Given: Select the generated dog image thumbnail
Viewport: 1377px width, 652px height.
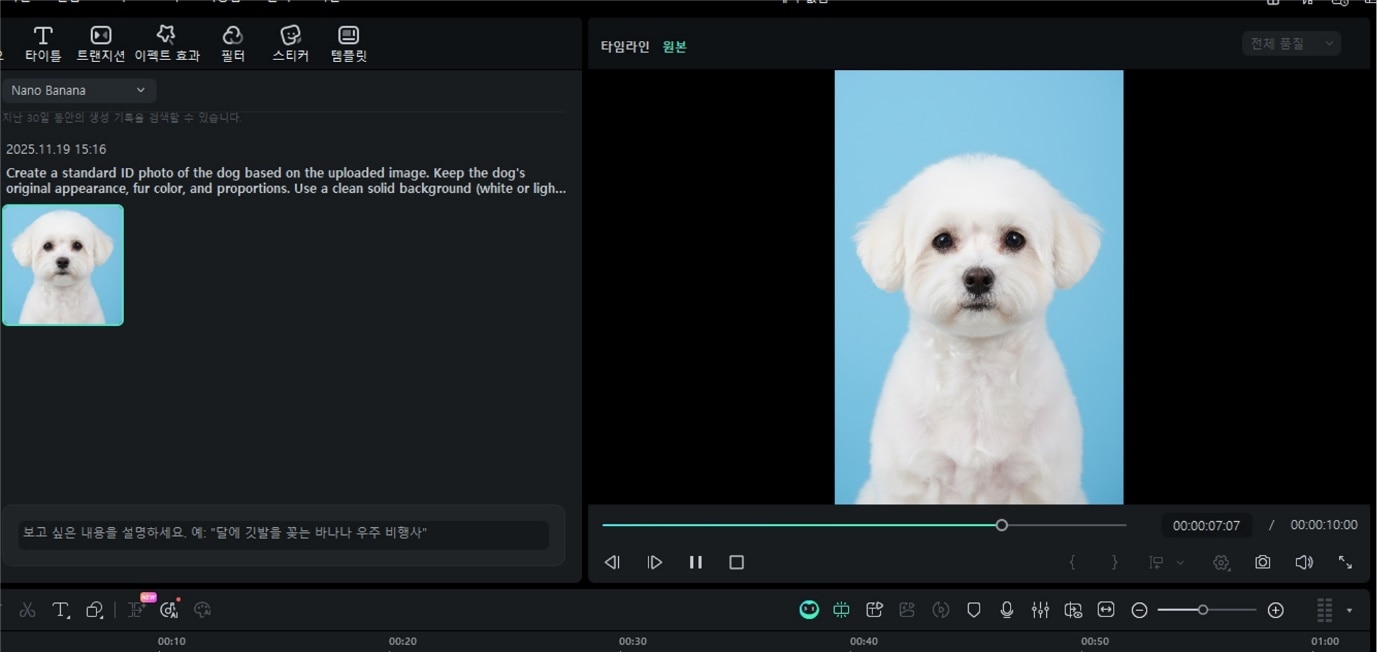Looking at the screenshot, I should pos(62,264).
